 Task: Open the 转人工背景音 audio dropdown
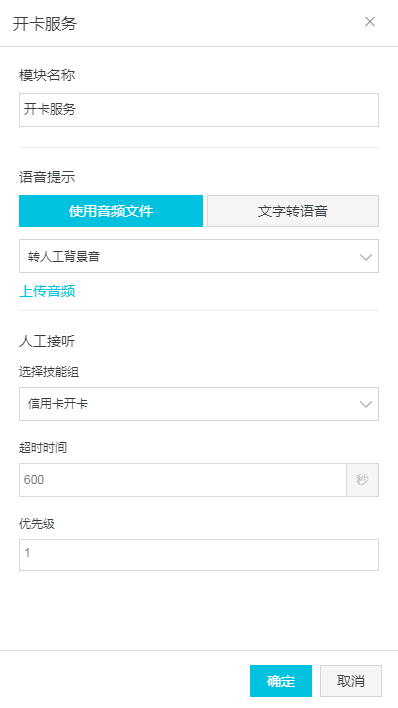pyautogui.click(x=199, y=256)
